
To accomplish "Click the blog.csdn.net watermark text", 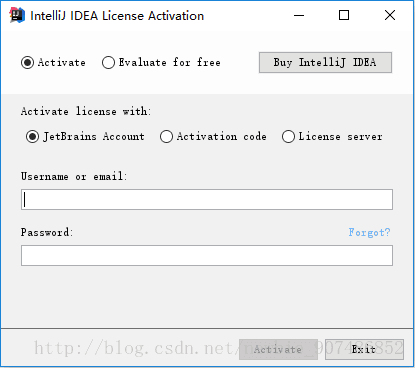I will (x=219, y=348).
